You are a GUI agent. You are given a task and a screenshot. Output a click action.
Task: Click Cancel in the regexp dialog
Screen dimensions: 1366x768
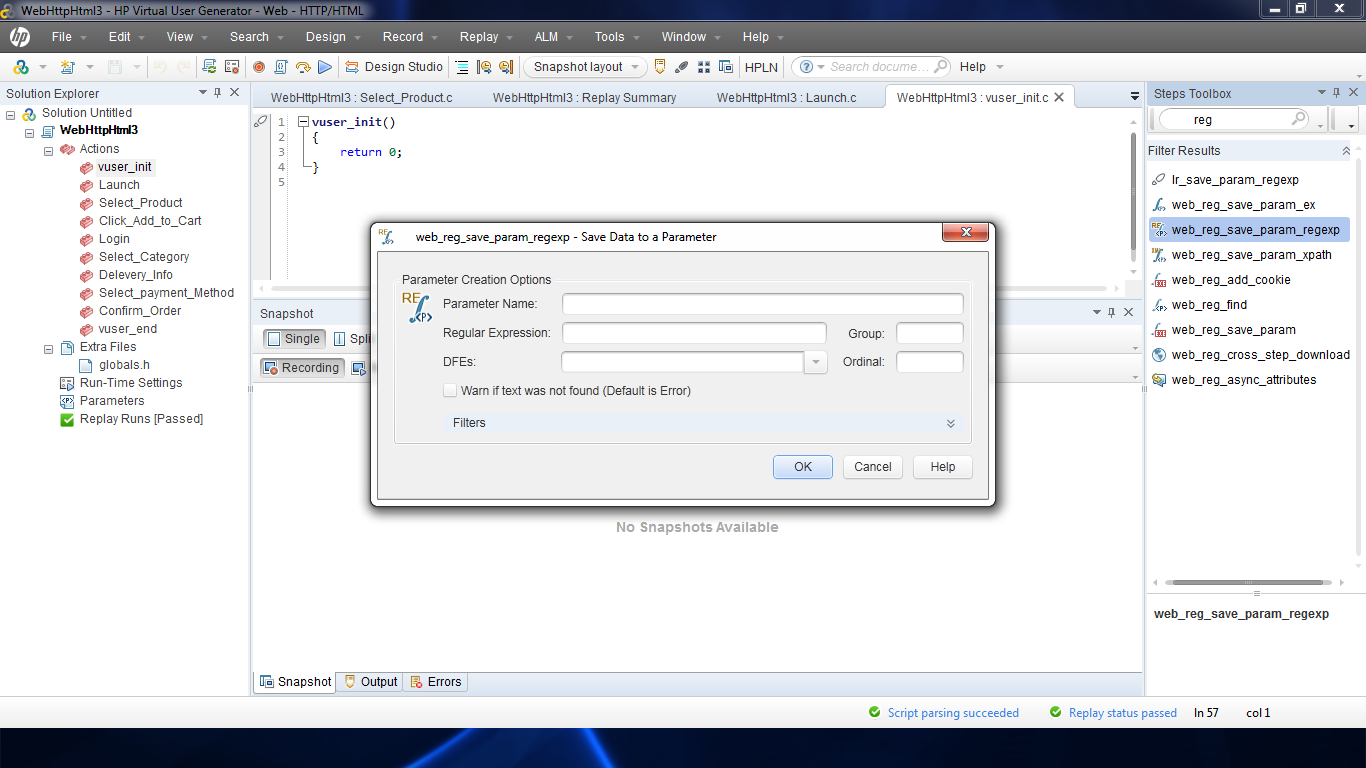point(873,467)
